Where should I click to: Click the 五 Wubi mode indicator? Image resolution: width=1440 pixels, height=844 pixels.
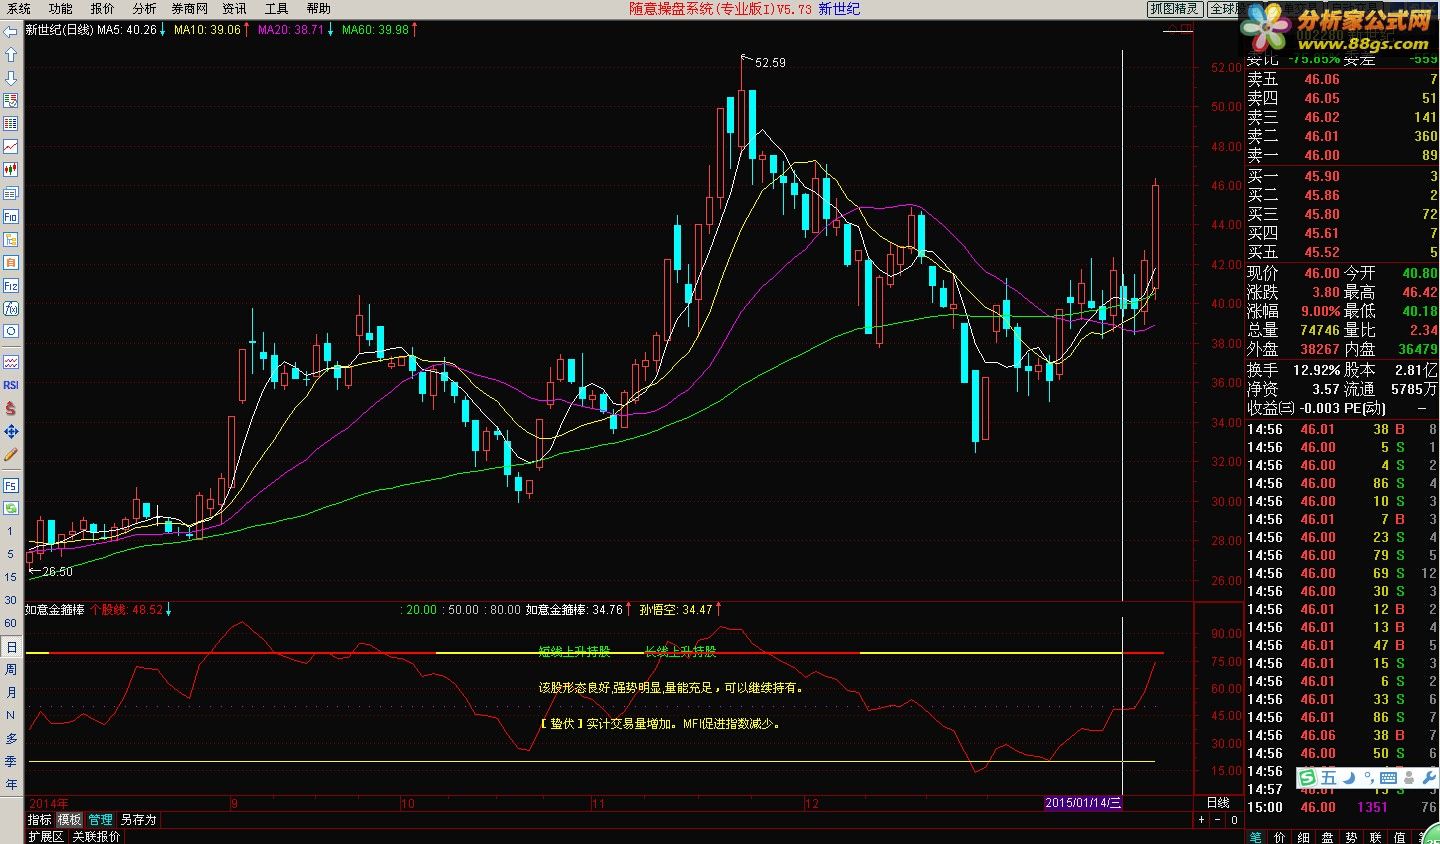click(1329, 778)
